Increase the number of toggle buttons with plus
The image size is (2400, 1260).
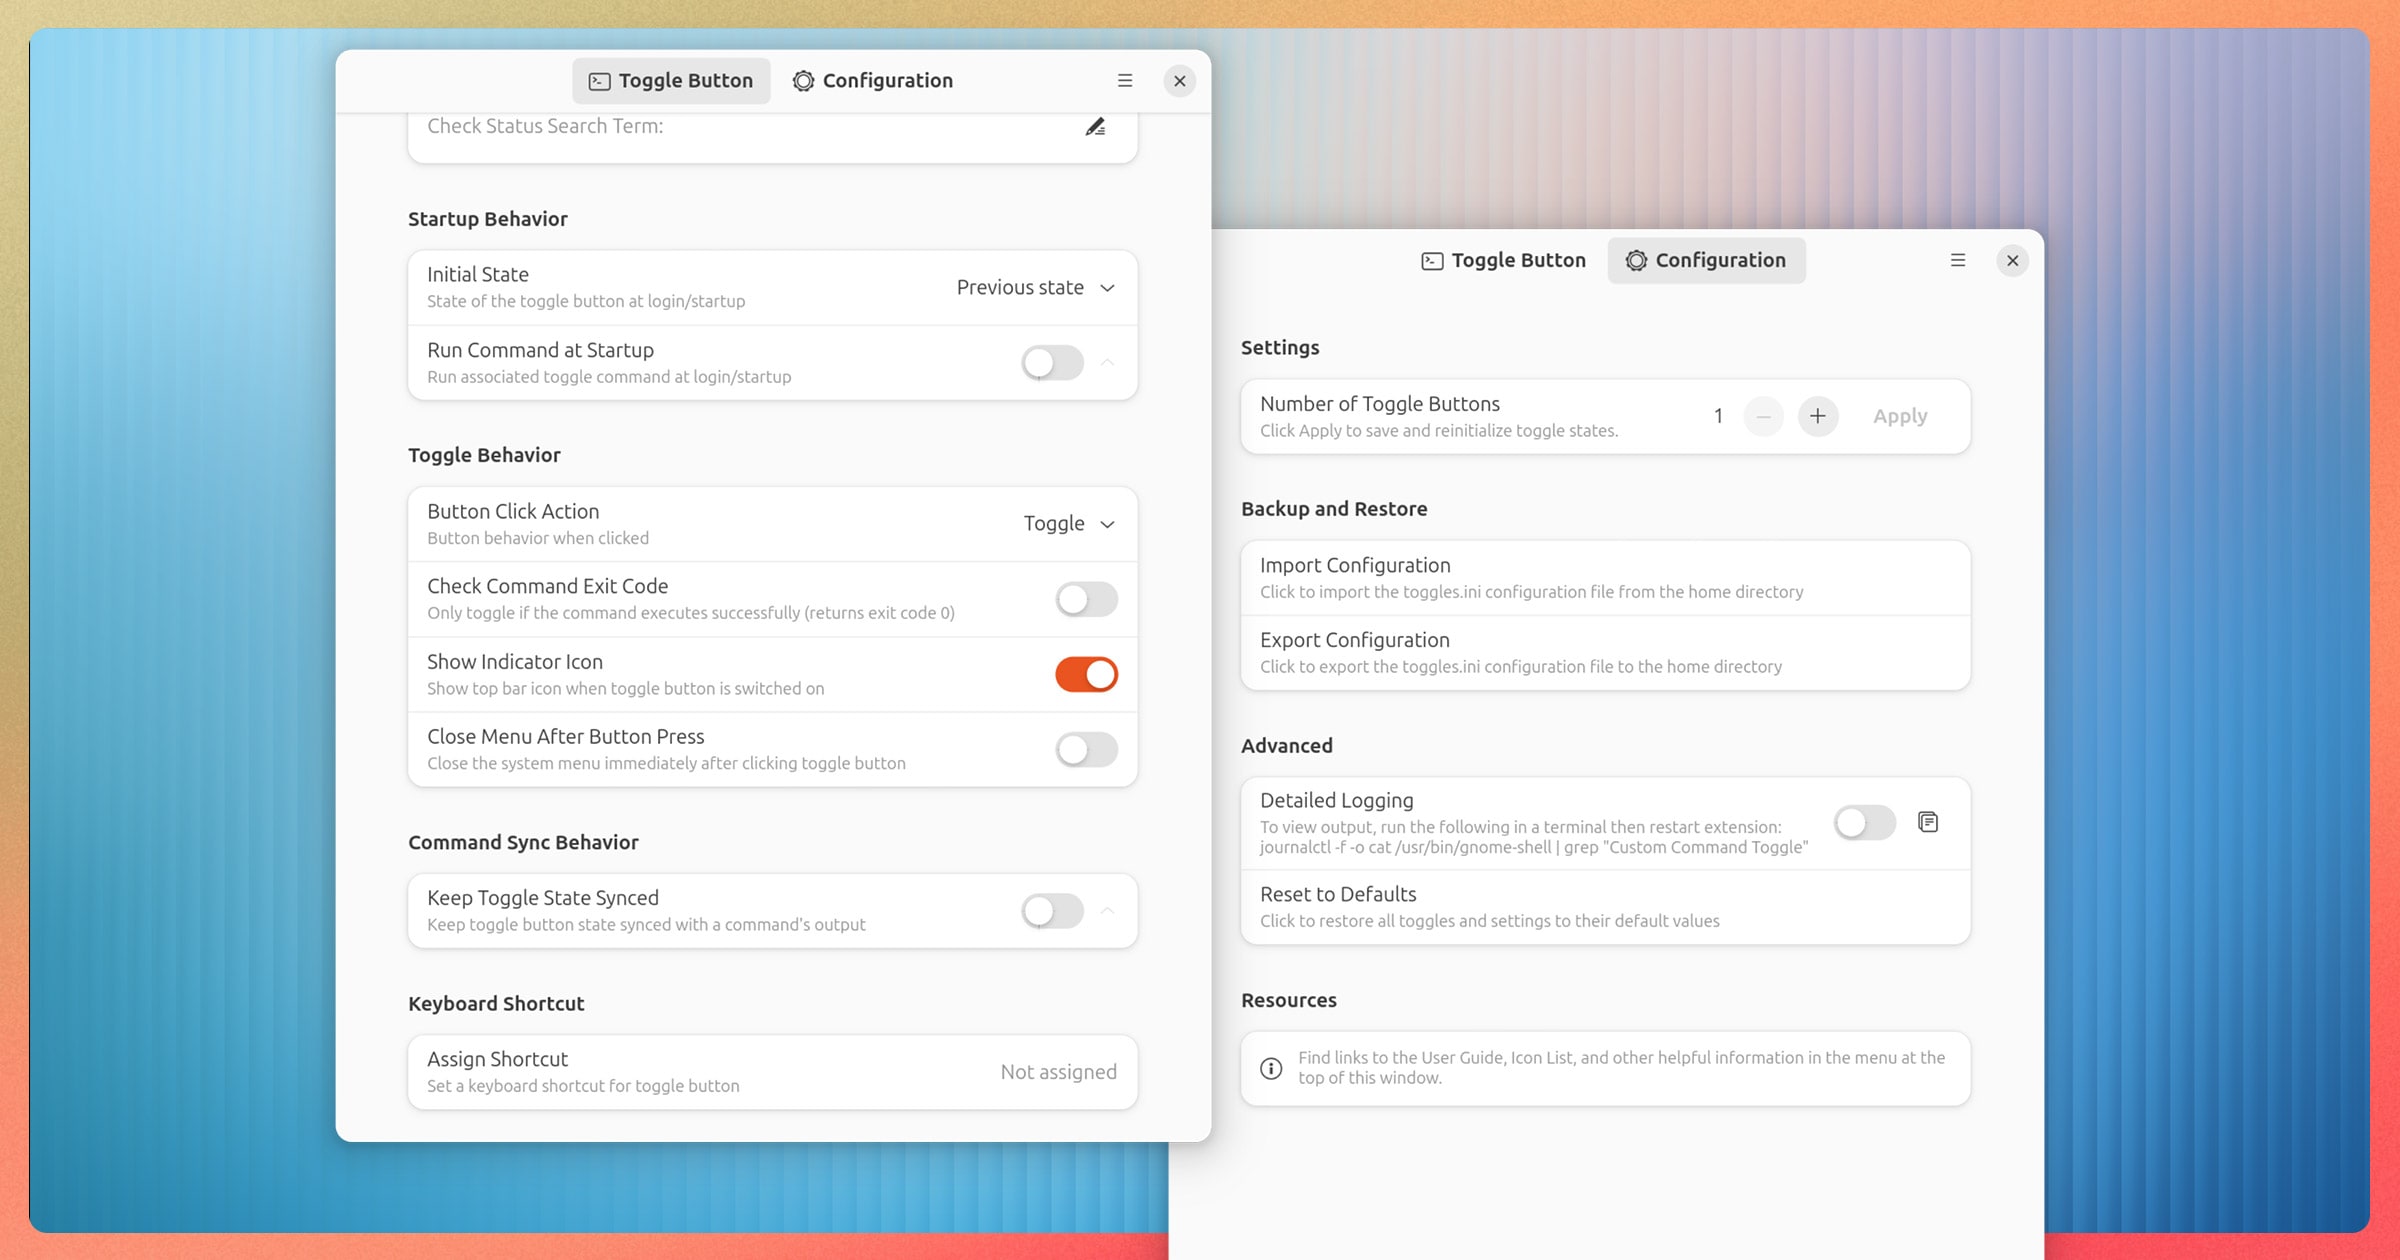(x=1817, y=416)
